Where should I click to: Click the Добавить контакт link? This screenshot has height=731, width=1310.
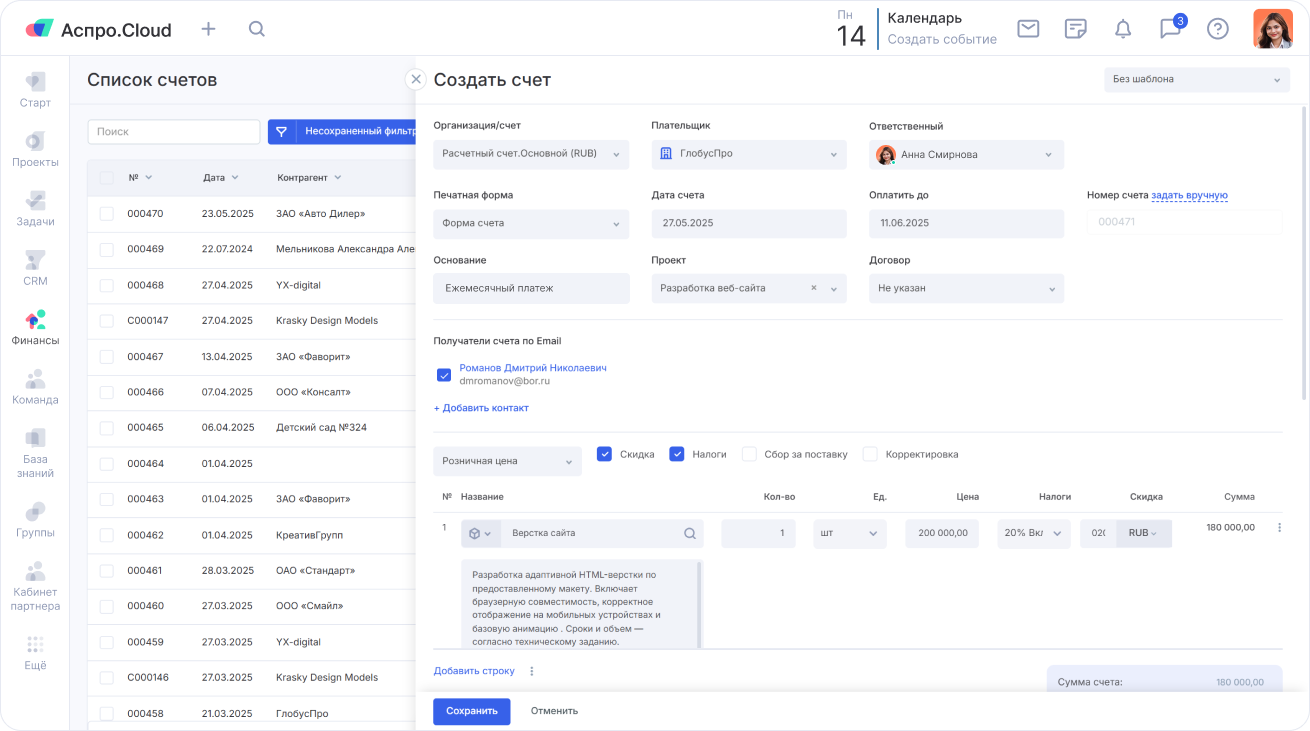point(481,408)
